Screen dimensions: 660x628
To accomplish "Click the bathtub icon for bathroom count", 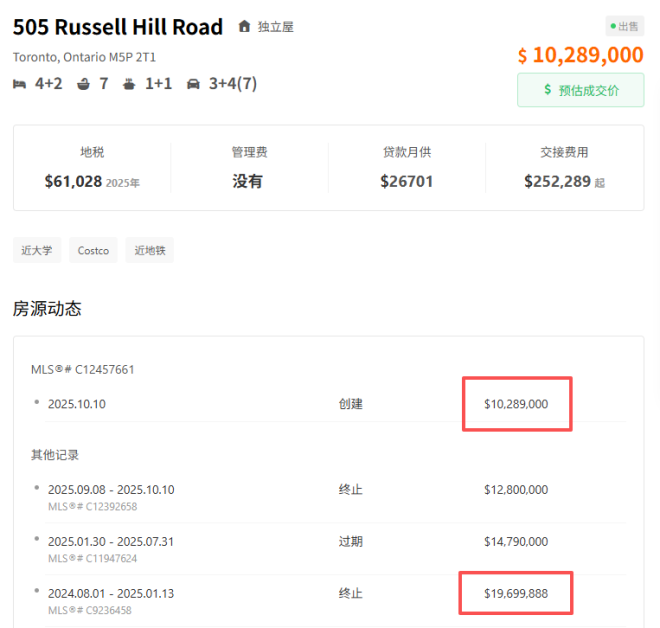I will tap(83, 84).
